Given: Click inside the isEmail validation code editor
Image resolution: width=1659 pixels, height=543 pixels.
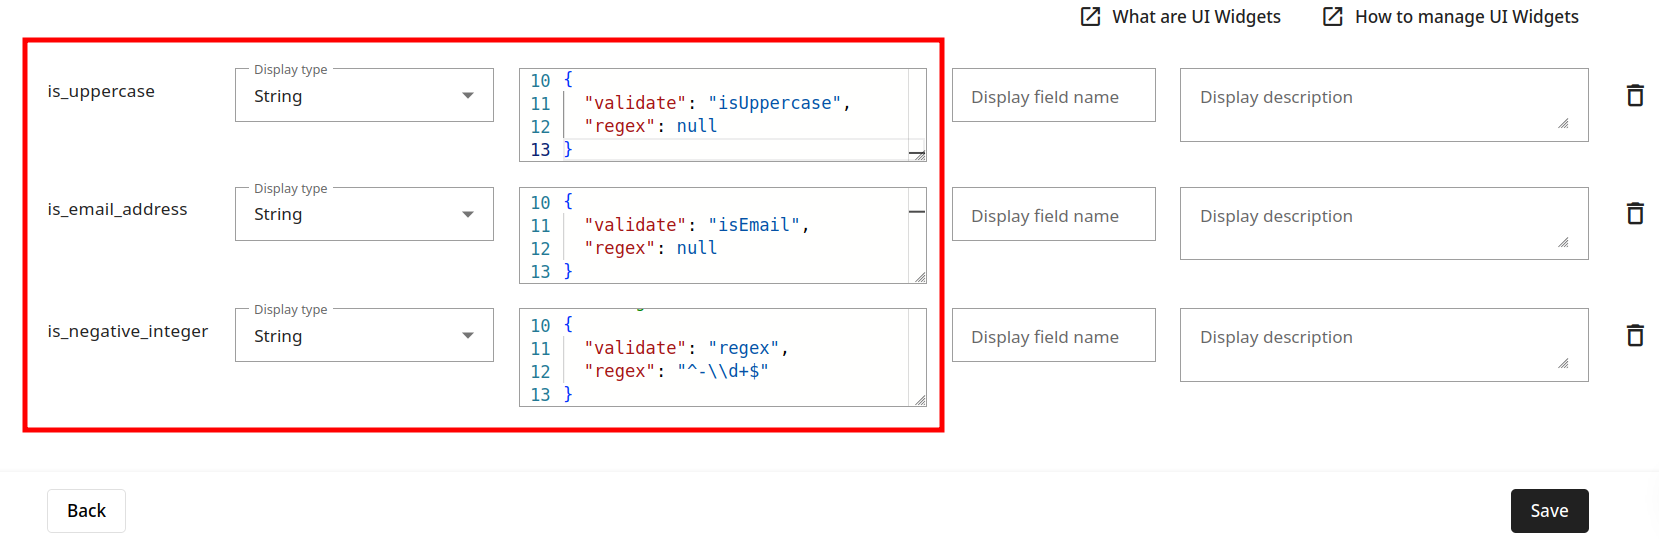Looking at the screenshot, I should (x=720, y=236).
